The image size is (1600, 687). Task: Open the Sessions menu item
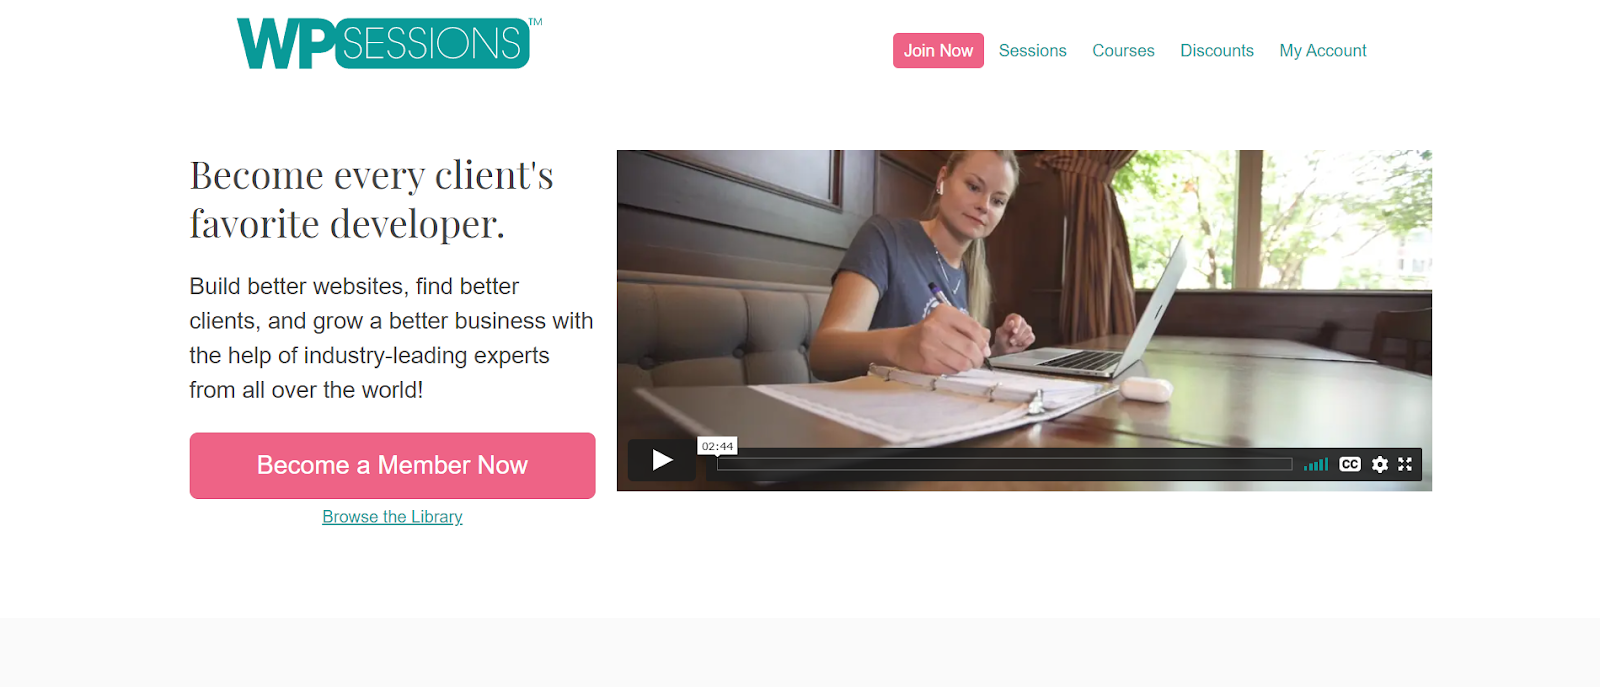pyautogui.click(x=1032, y=50)
